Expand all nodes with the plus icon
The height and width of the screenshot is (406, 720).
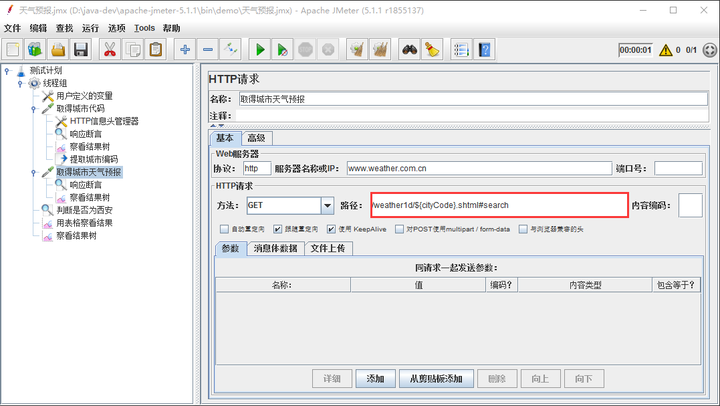pyautogui.click(x=185, y=50)
